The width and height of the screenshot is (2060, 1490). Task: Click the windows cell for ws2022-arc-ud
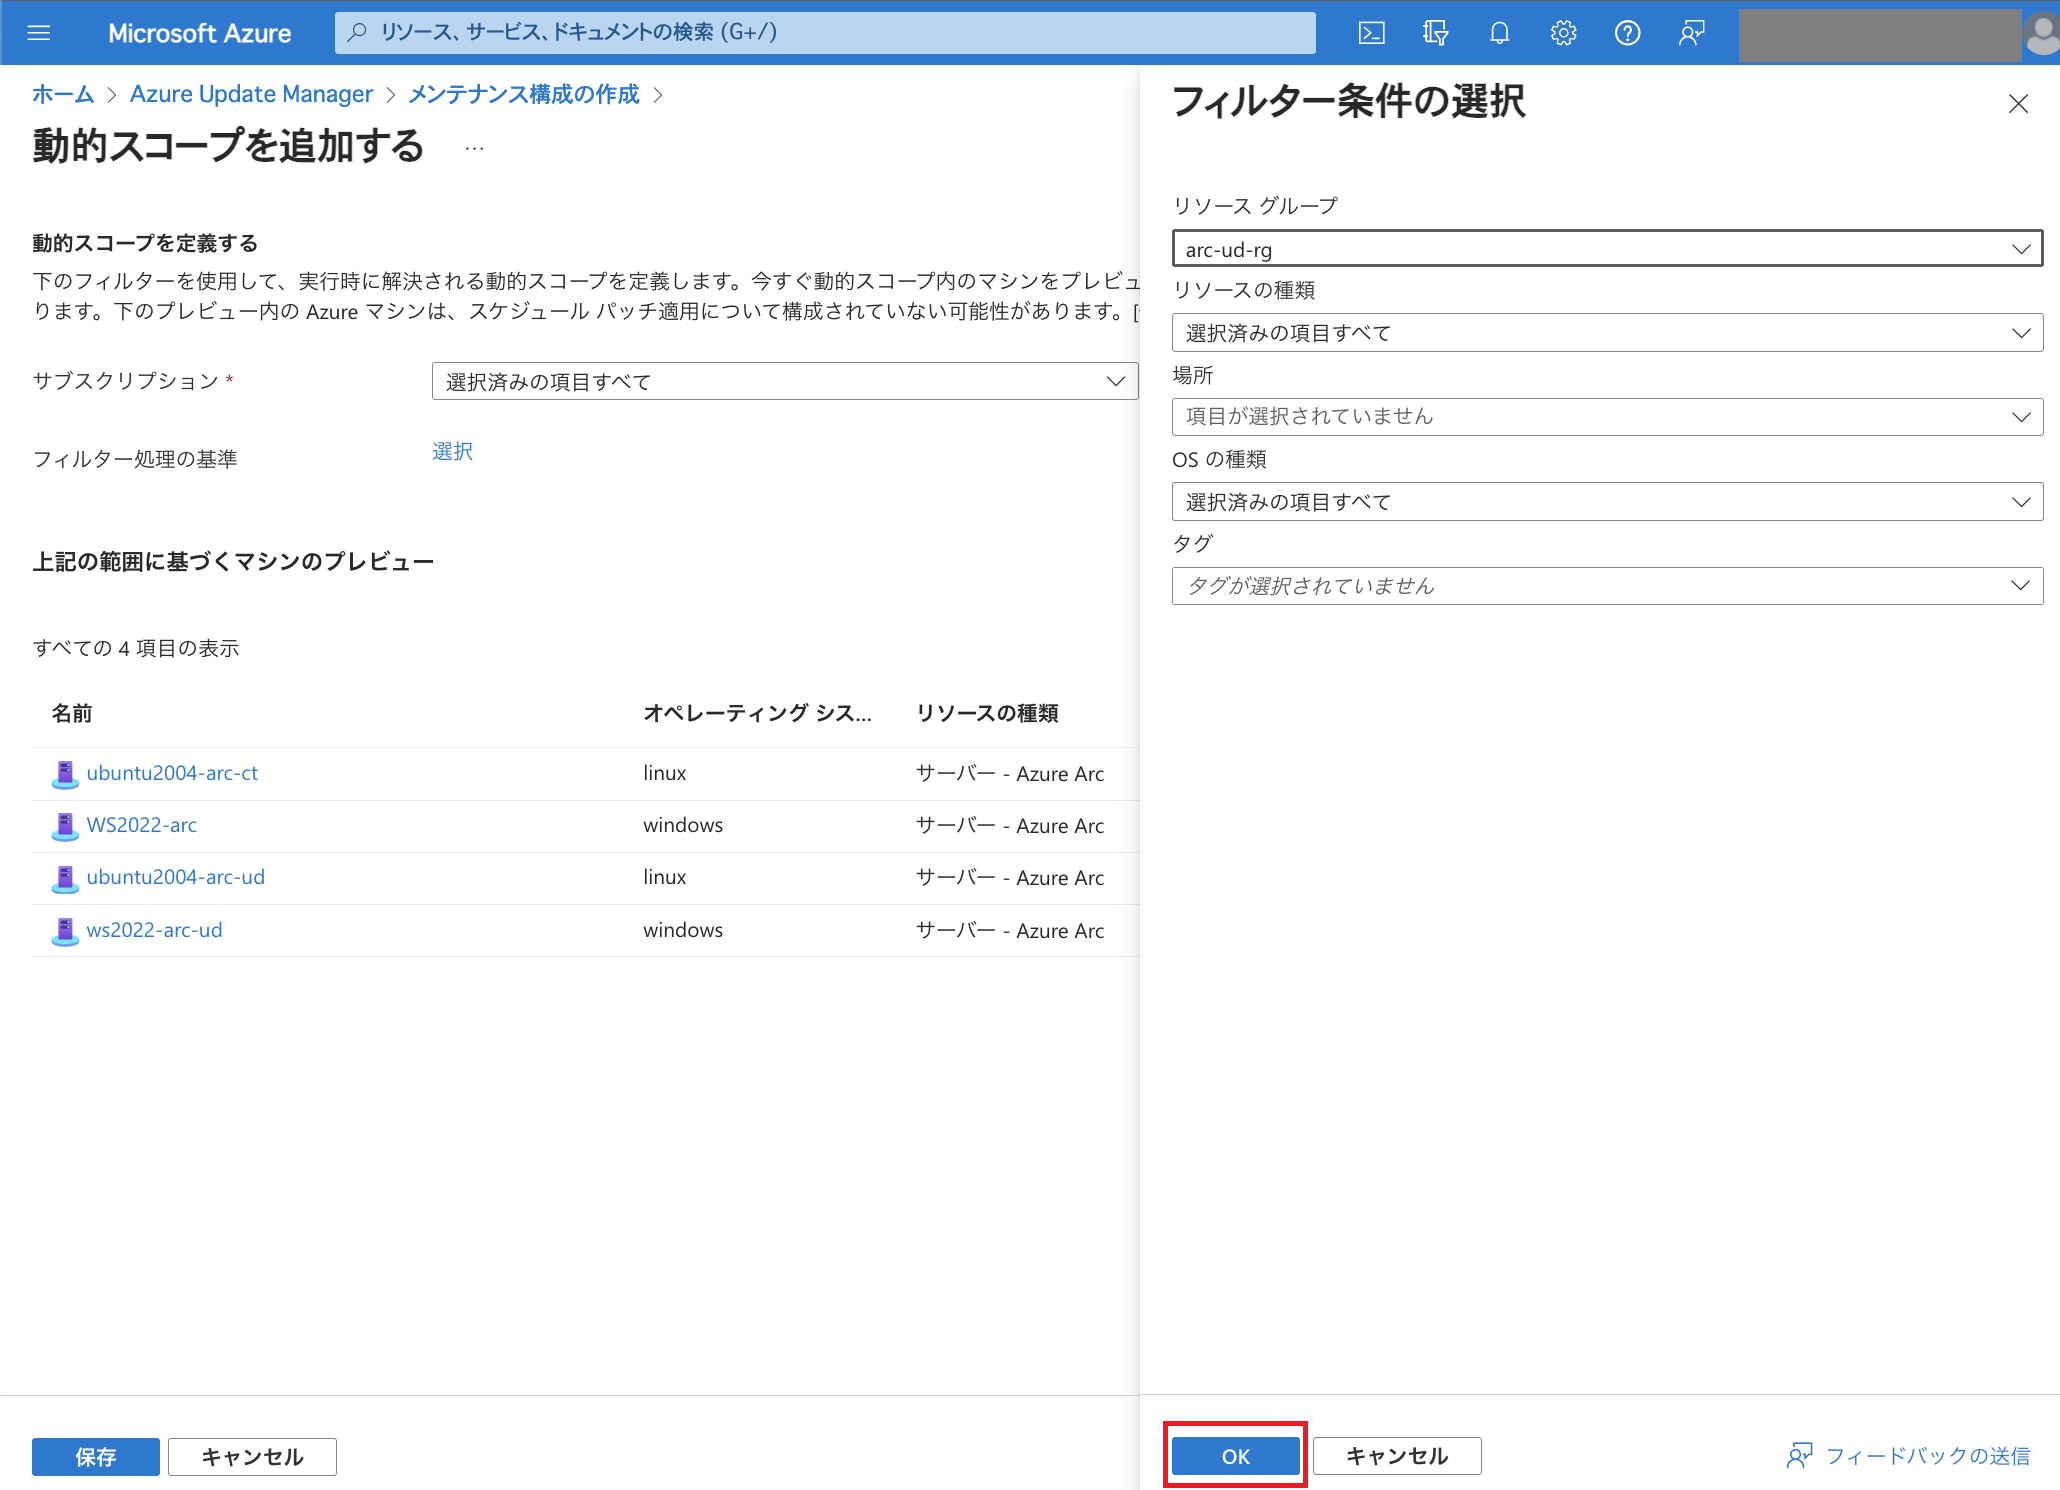(683, 930)
